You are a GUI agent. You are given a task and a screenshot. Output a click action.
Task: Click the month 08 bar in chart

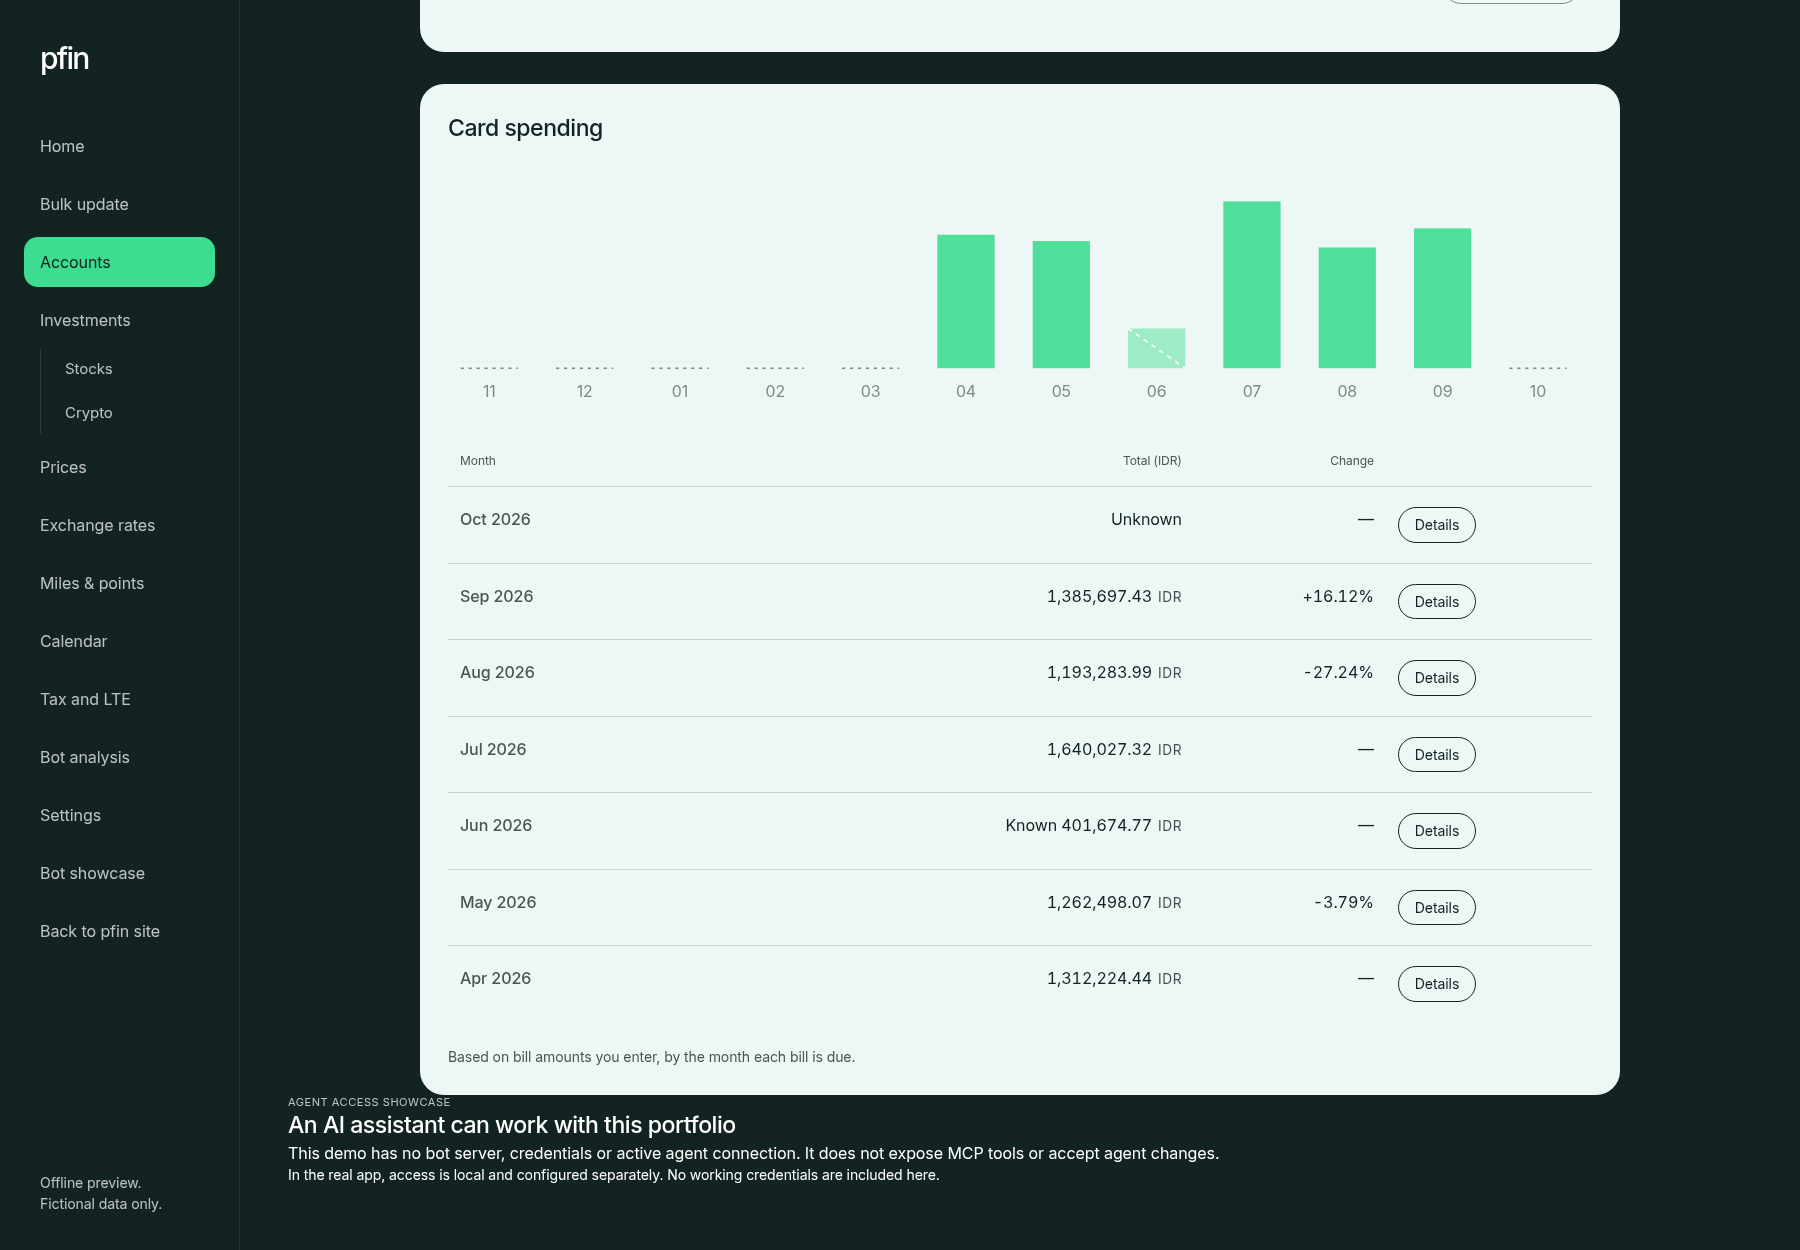click(1347, 307)
